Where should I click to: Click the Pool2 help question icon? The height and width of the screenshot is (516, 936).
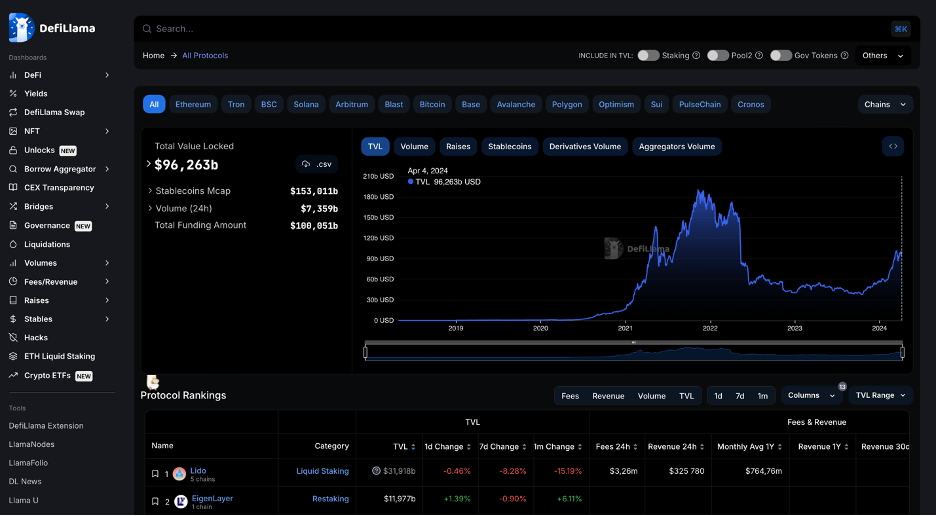click(759, 56)
